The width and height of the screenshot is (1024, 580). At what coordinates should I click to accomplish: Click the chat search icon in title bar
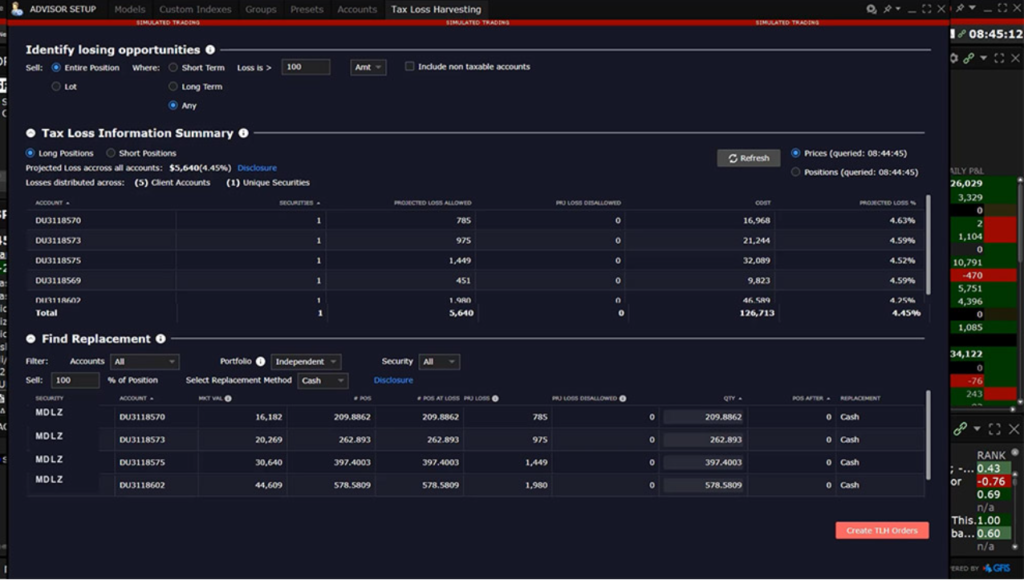[x=871, y=9]
